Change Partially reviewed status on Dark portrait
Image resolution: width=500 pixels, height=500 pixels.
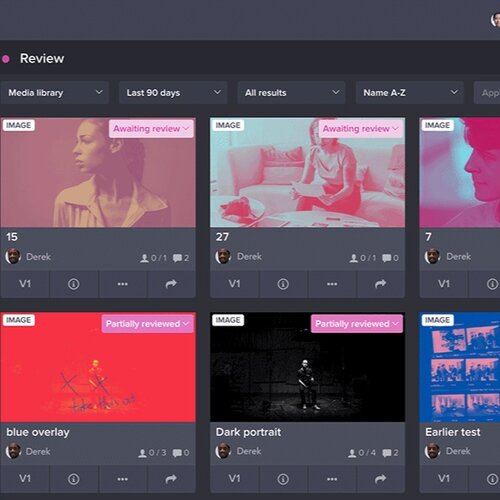[x=357, y=324]
